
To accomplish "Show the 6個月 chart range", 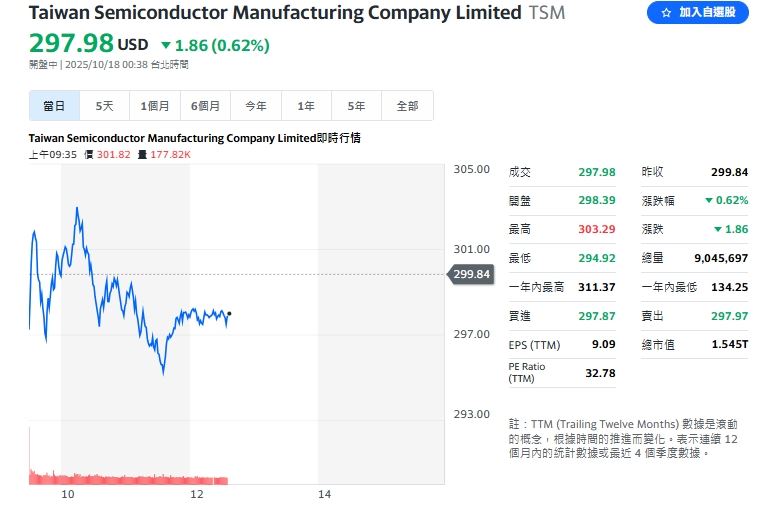I will coord(205,105).
